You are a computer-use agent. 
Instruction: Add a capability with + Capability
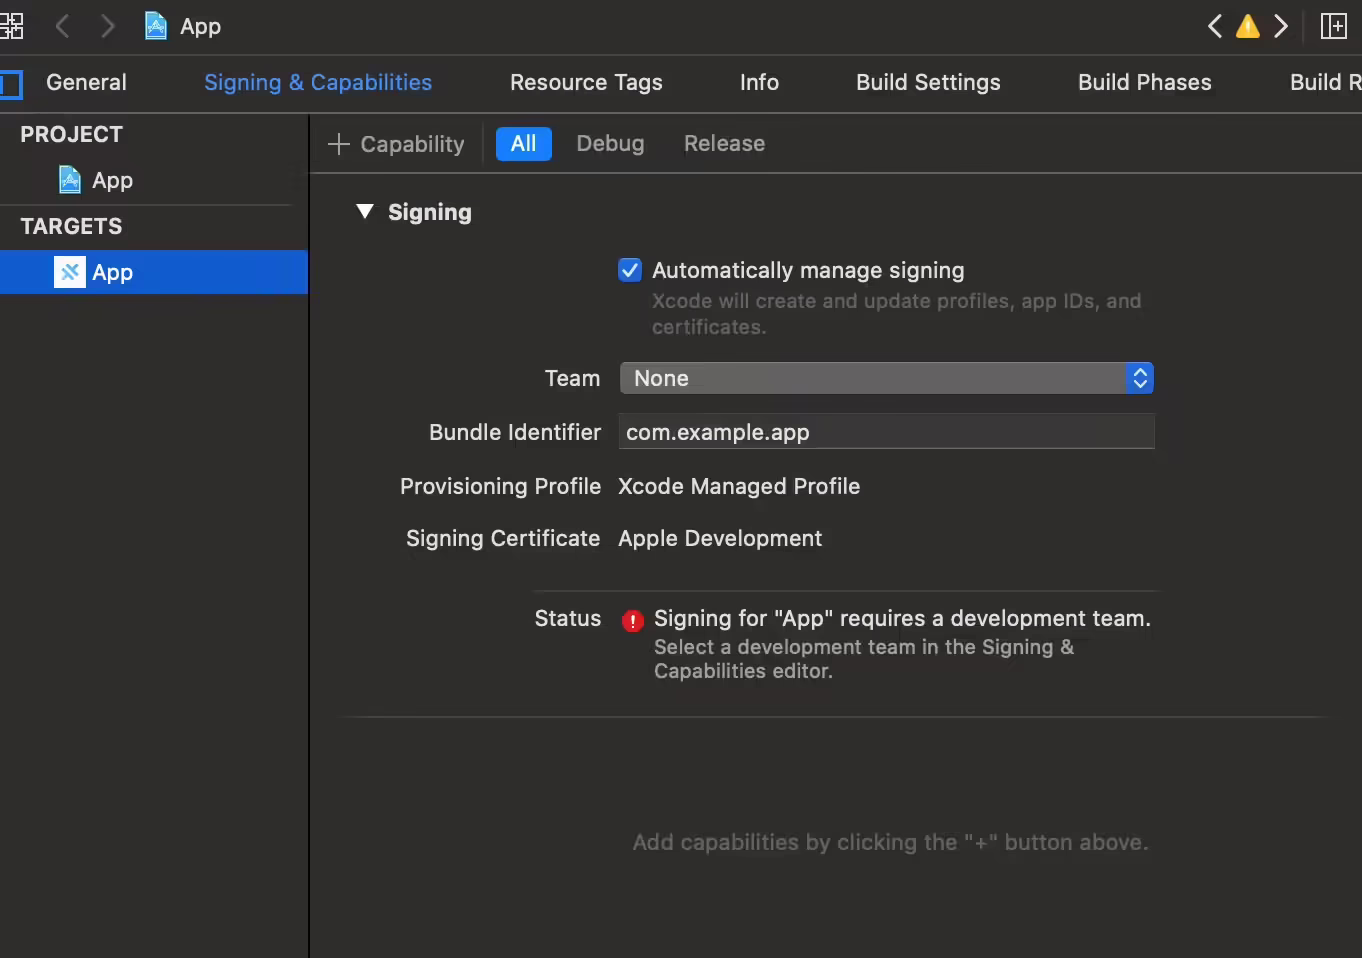396,144
